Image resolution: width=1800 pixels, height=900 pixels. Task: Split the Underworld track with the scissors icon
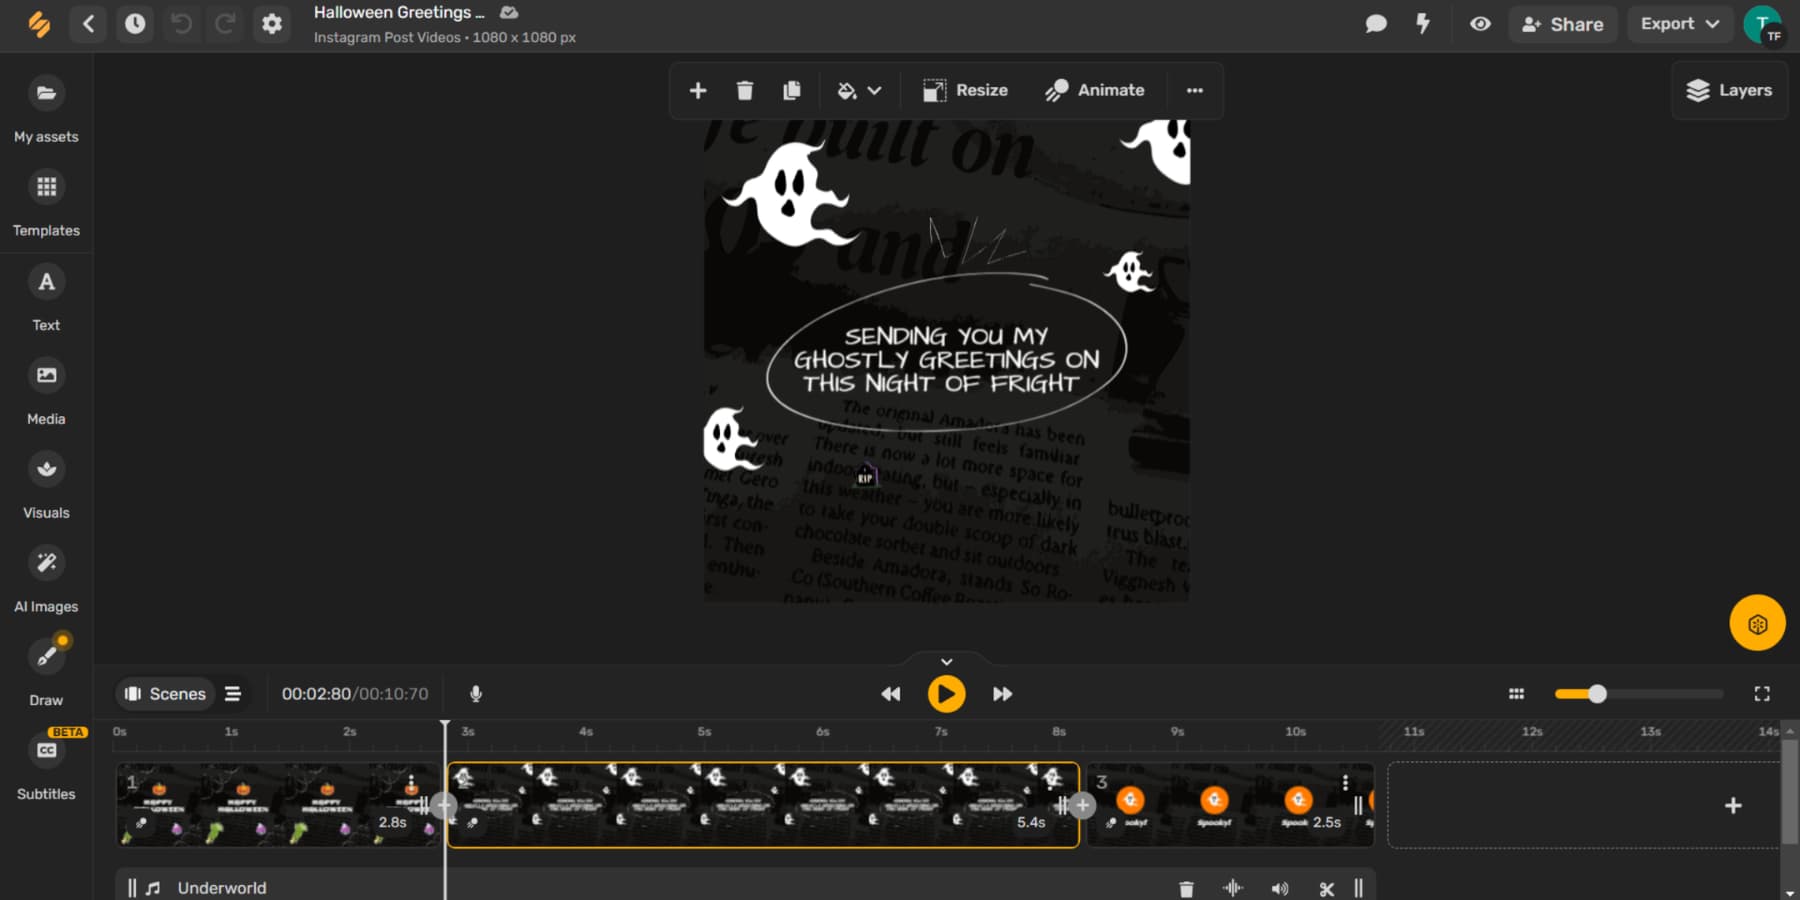coord(1327,887)
